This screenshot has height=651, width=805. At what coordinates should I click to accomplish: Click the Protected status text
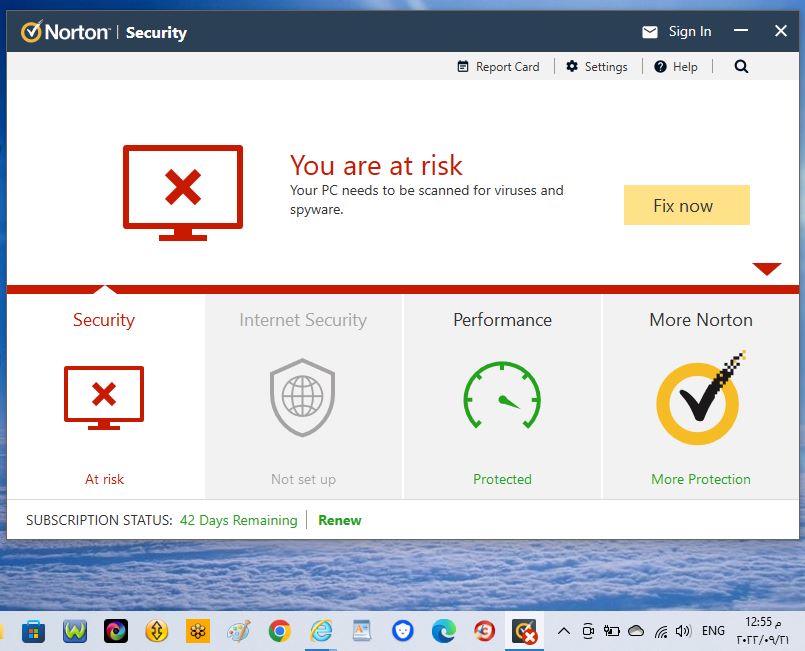point(502,479)
